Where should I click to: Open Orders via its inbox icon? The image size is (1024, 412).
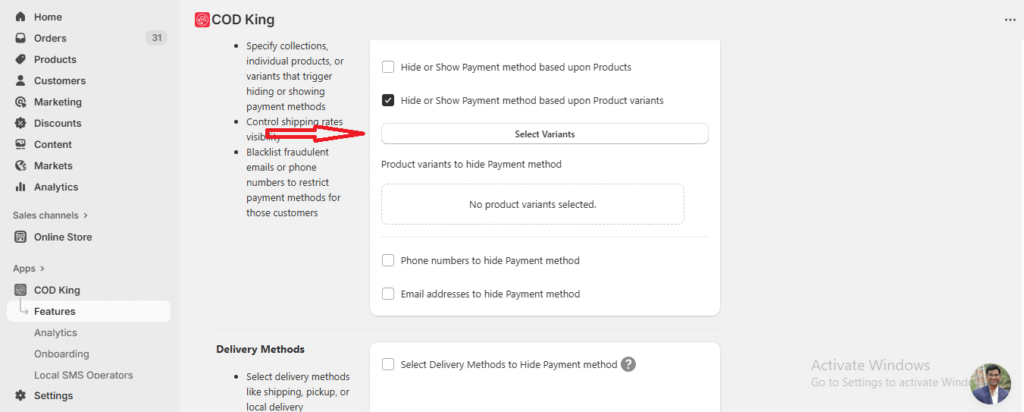[x=20, y=38]
